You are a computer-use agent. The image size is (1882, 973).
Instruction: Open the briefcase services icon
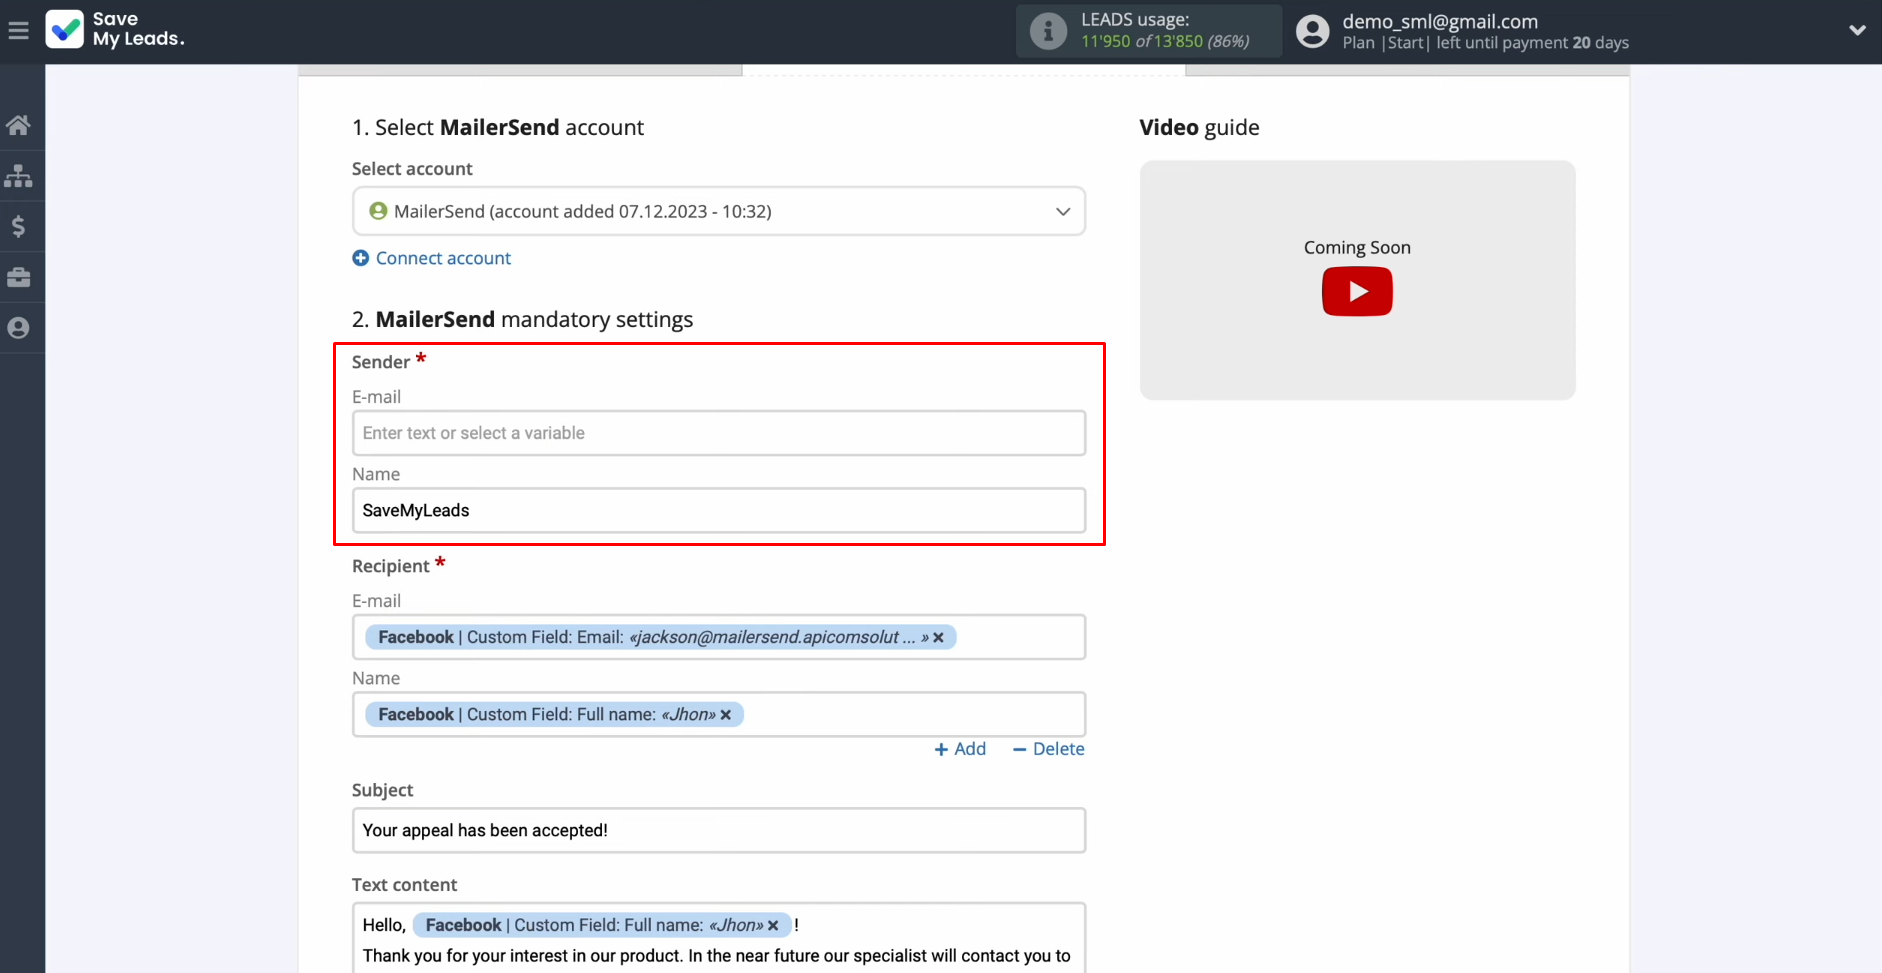(x=18, y=277)
